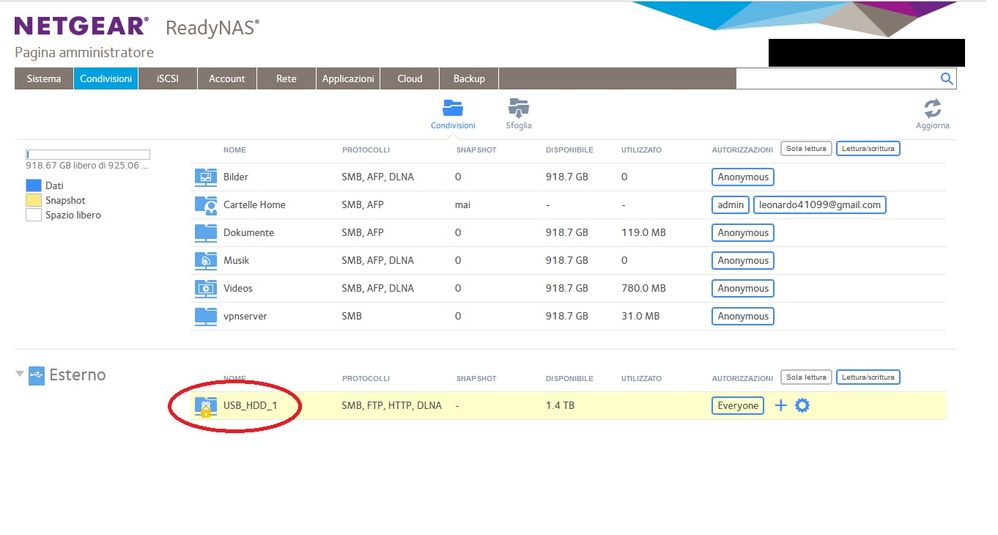998x535 pixels.
Task: Open the Backup tab
Action: (x=469, y=79)
